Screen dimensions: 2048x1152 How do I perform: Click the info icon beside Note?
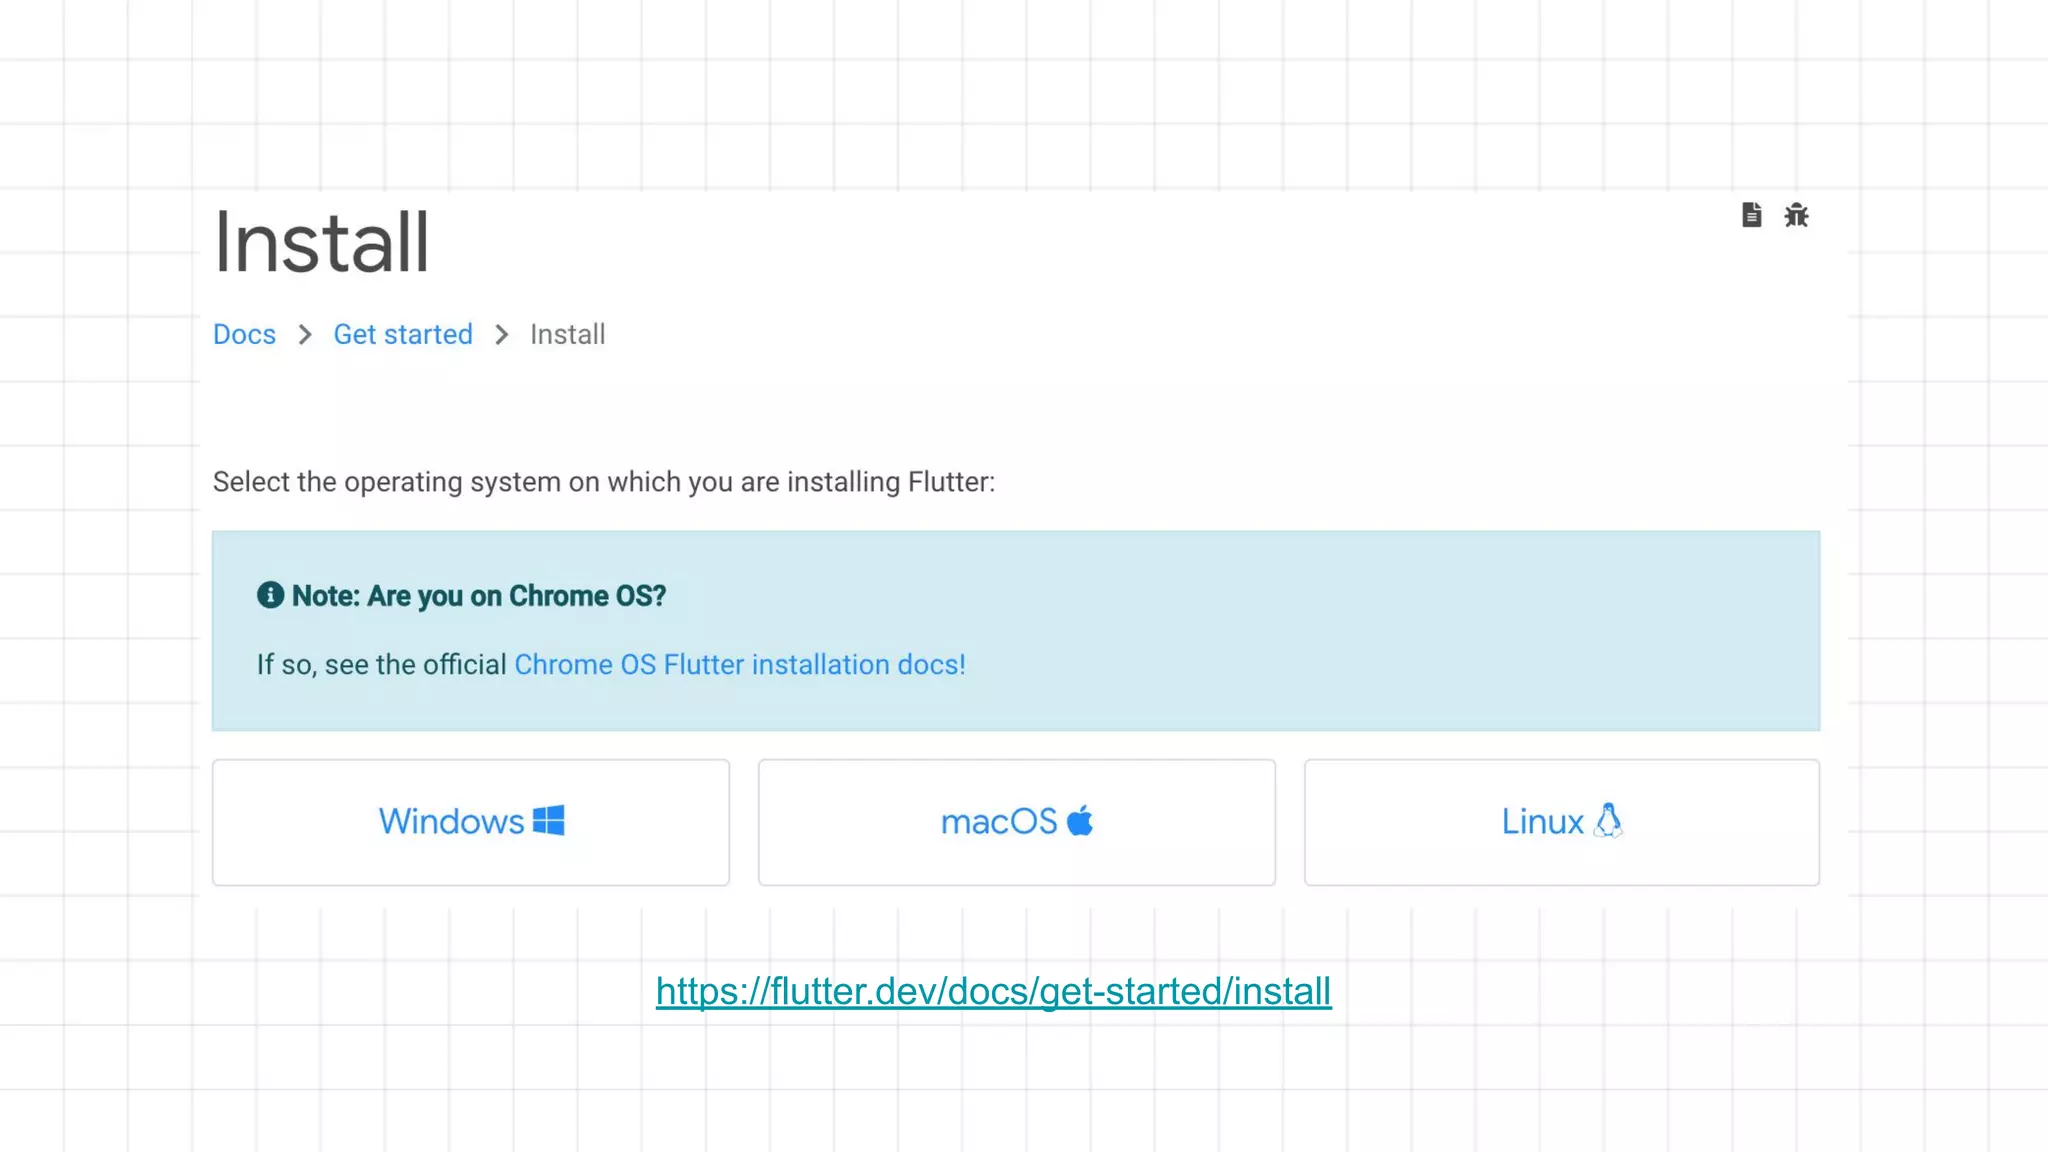click(x=270, y=595)
